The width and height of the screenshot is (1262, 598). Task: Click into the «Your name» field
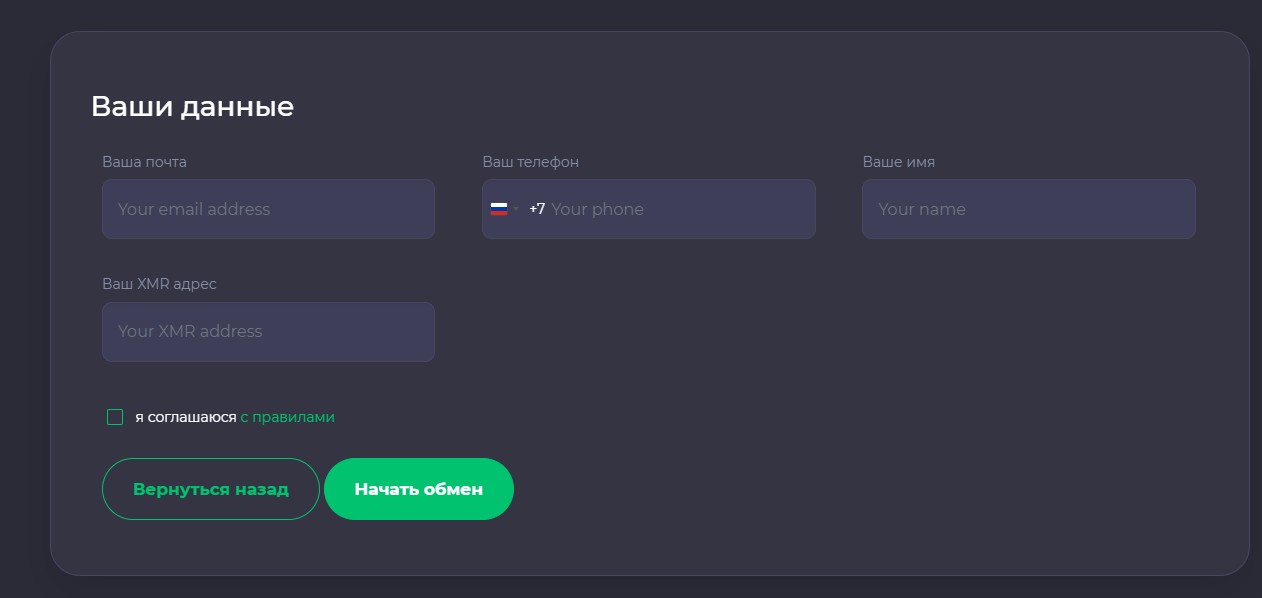[1028, 209]
